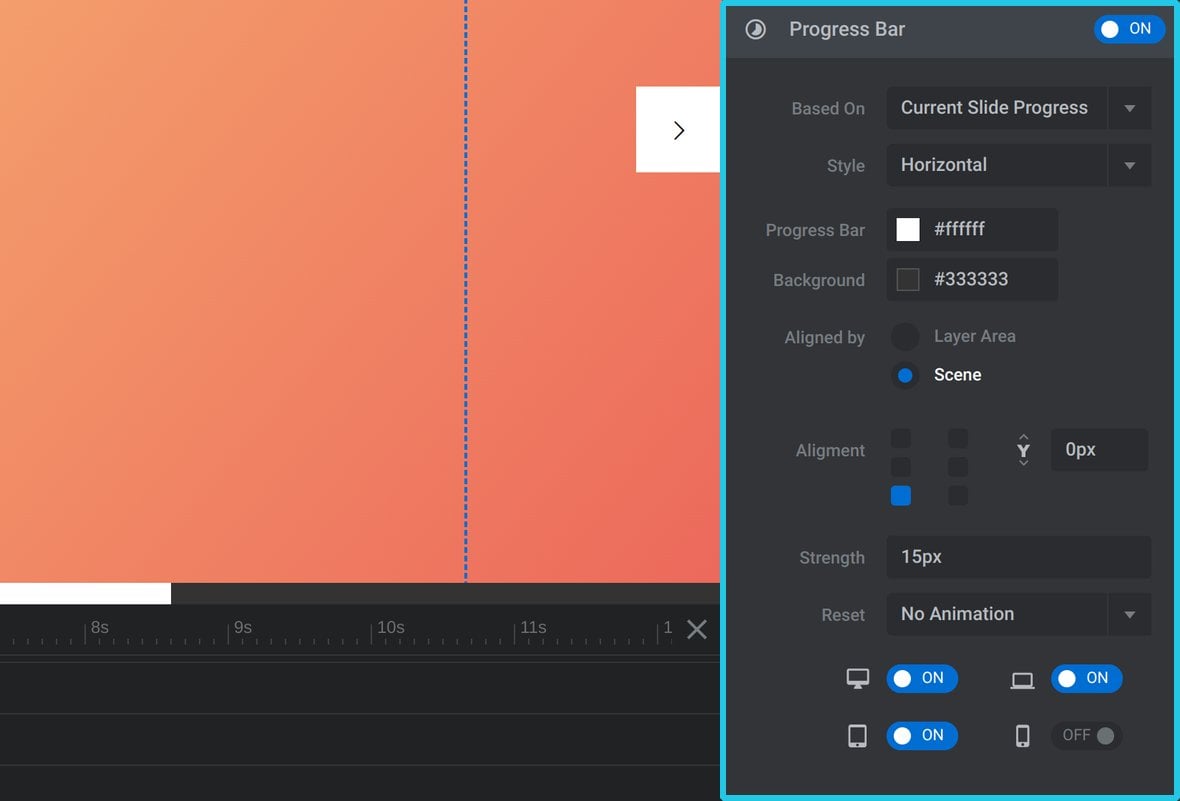Click the Progress Bar panel title
Image resolution: width=1180 pixels, height=801 pixels.
click(847, 29)
